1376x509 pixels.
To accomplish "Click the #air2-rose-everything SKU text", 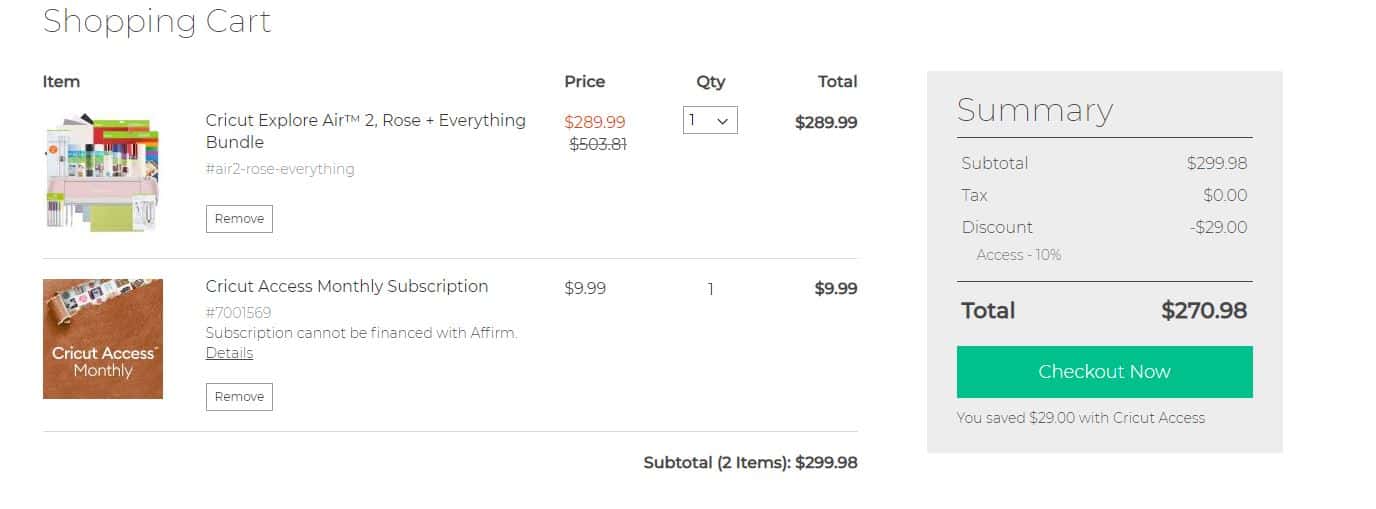I will click(280, 169).
